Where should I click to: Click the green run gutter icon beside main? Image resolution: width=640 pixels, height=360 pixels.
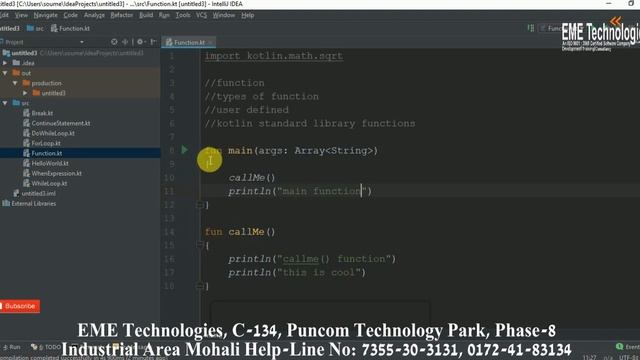[x=184, y=150]
